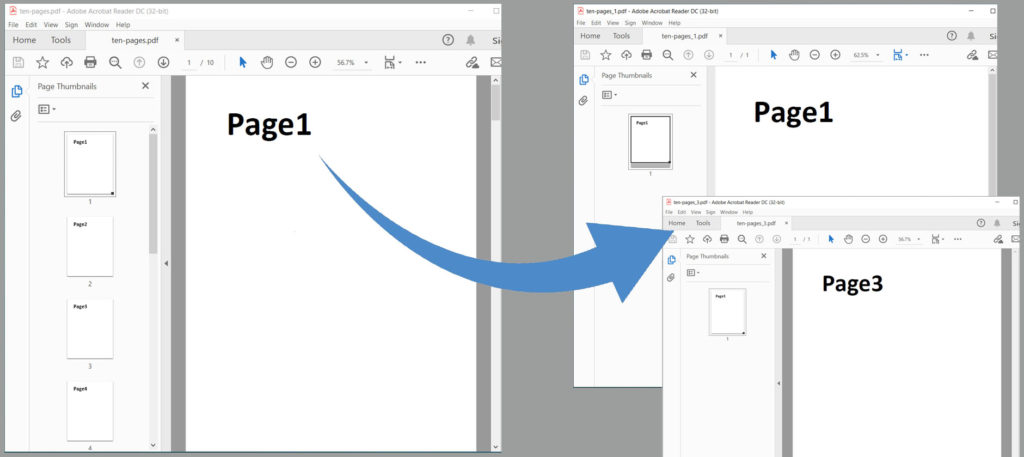Bookmark ten-pages.pdf with the star icon

tap(43, 62)
